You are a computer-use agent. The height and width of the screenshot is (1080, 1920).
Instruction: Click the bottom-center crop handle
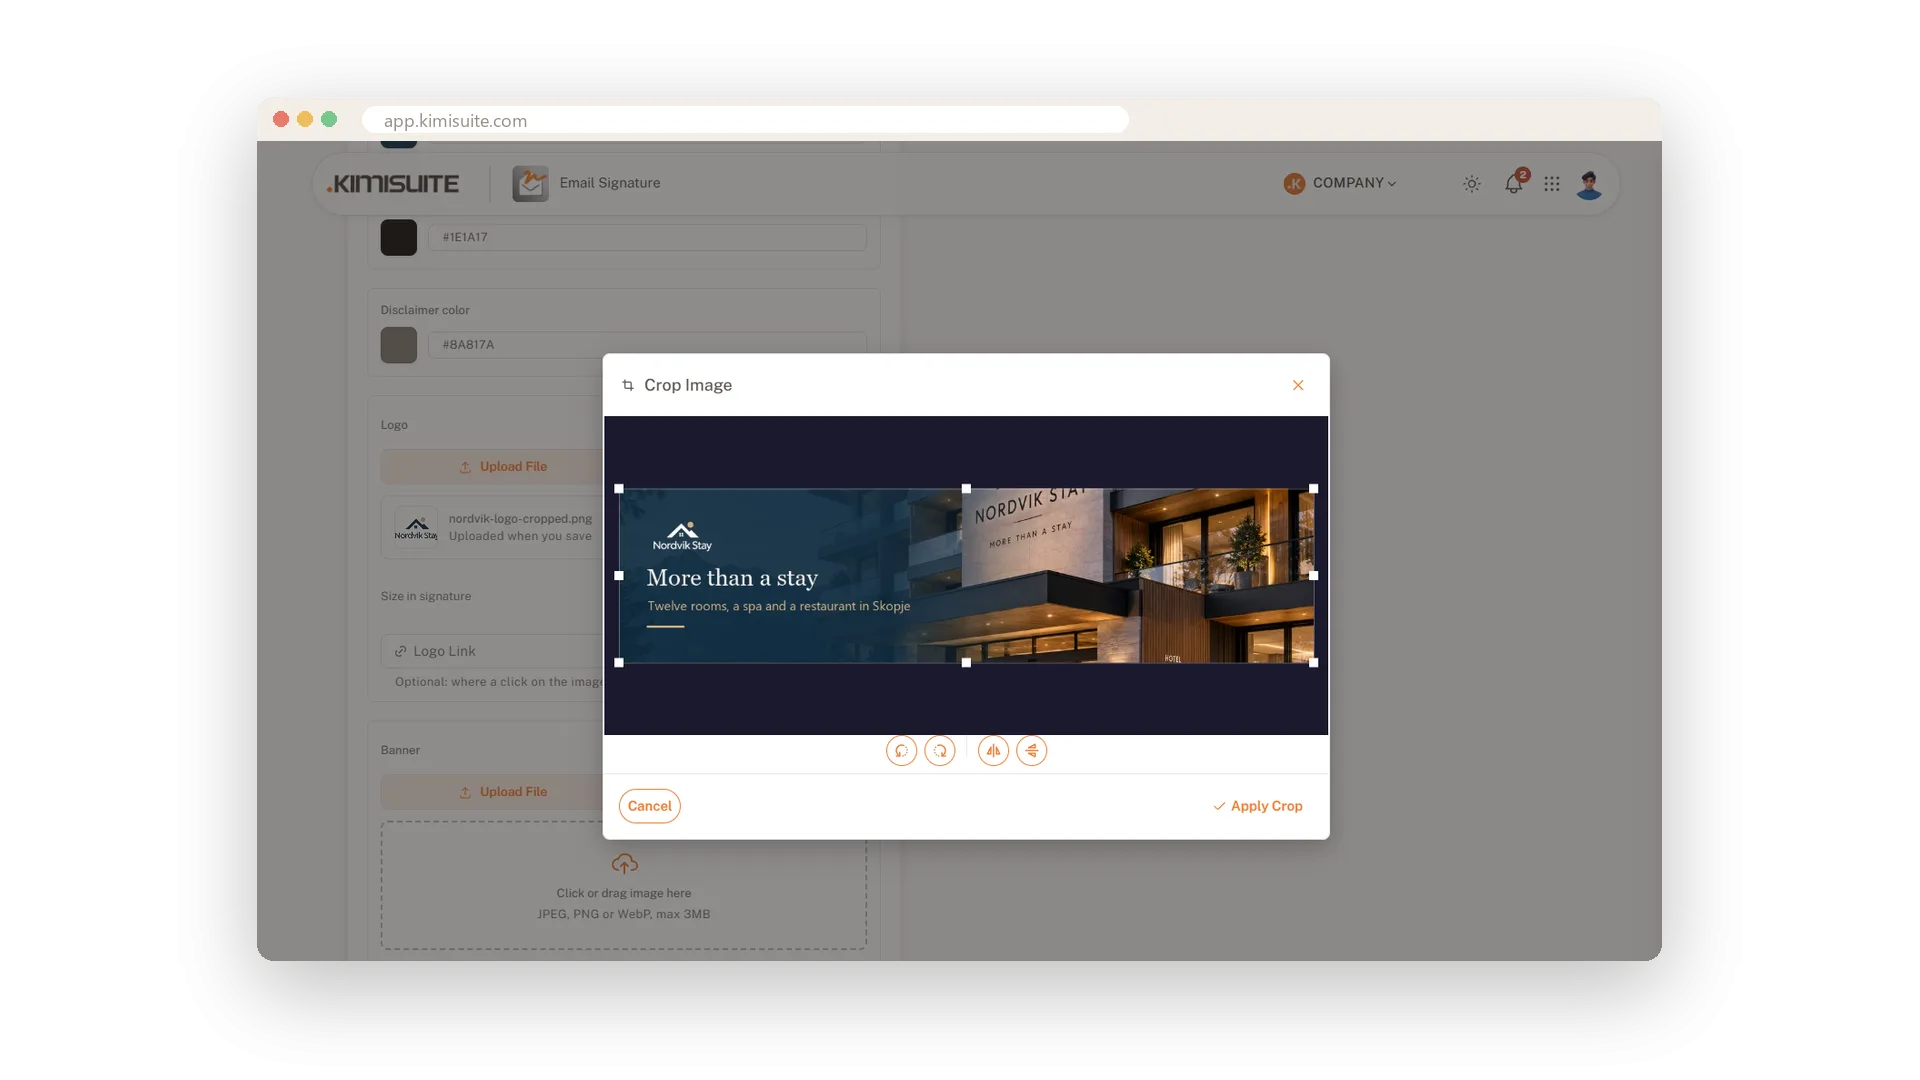(x=966, y=663)
